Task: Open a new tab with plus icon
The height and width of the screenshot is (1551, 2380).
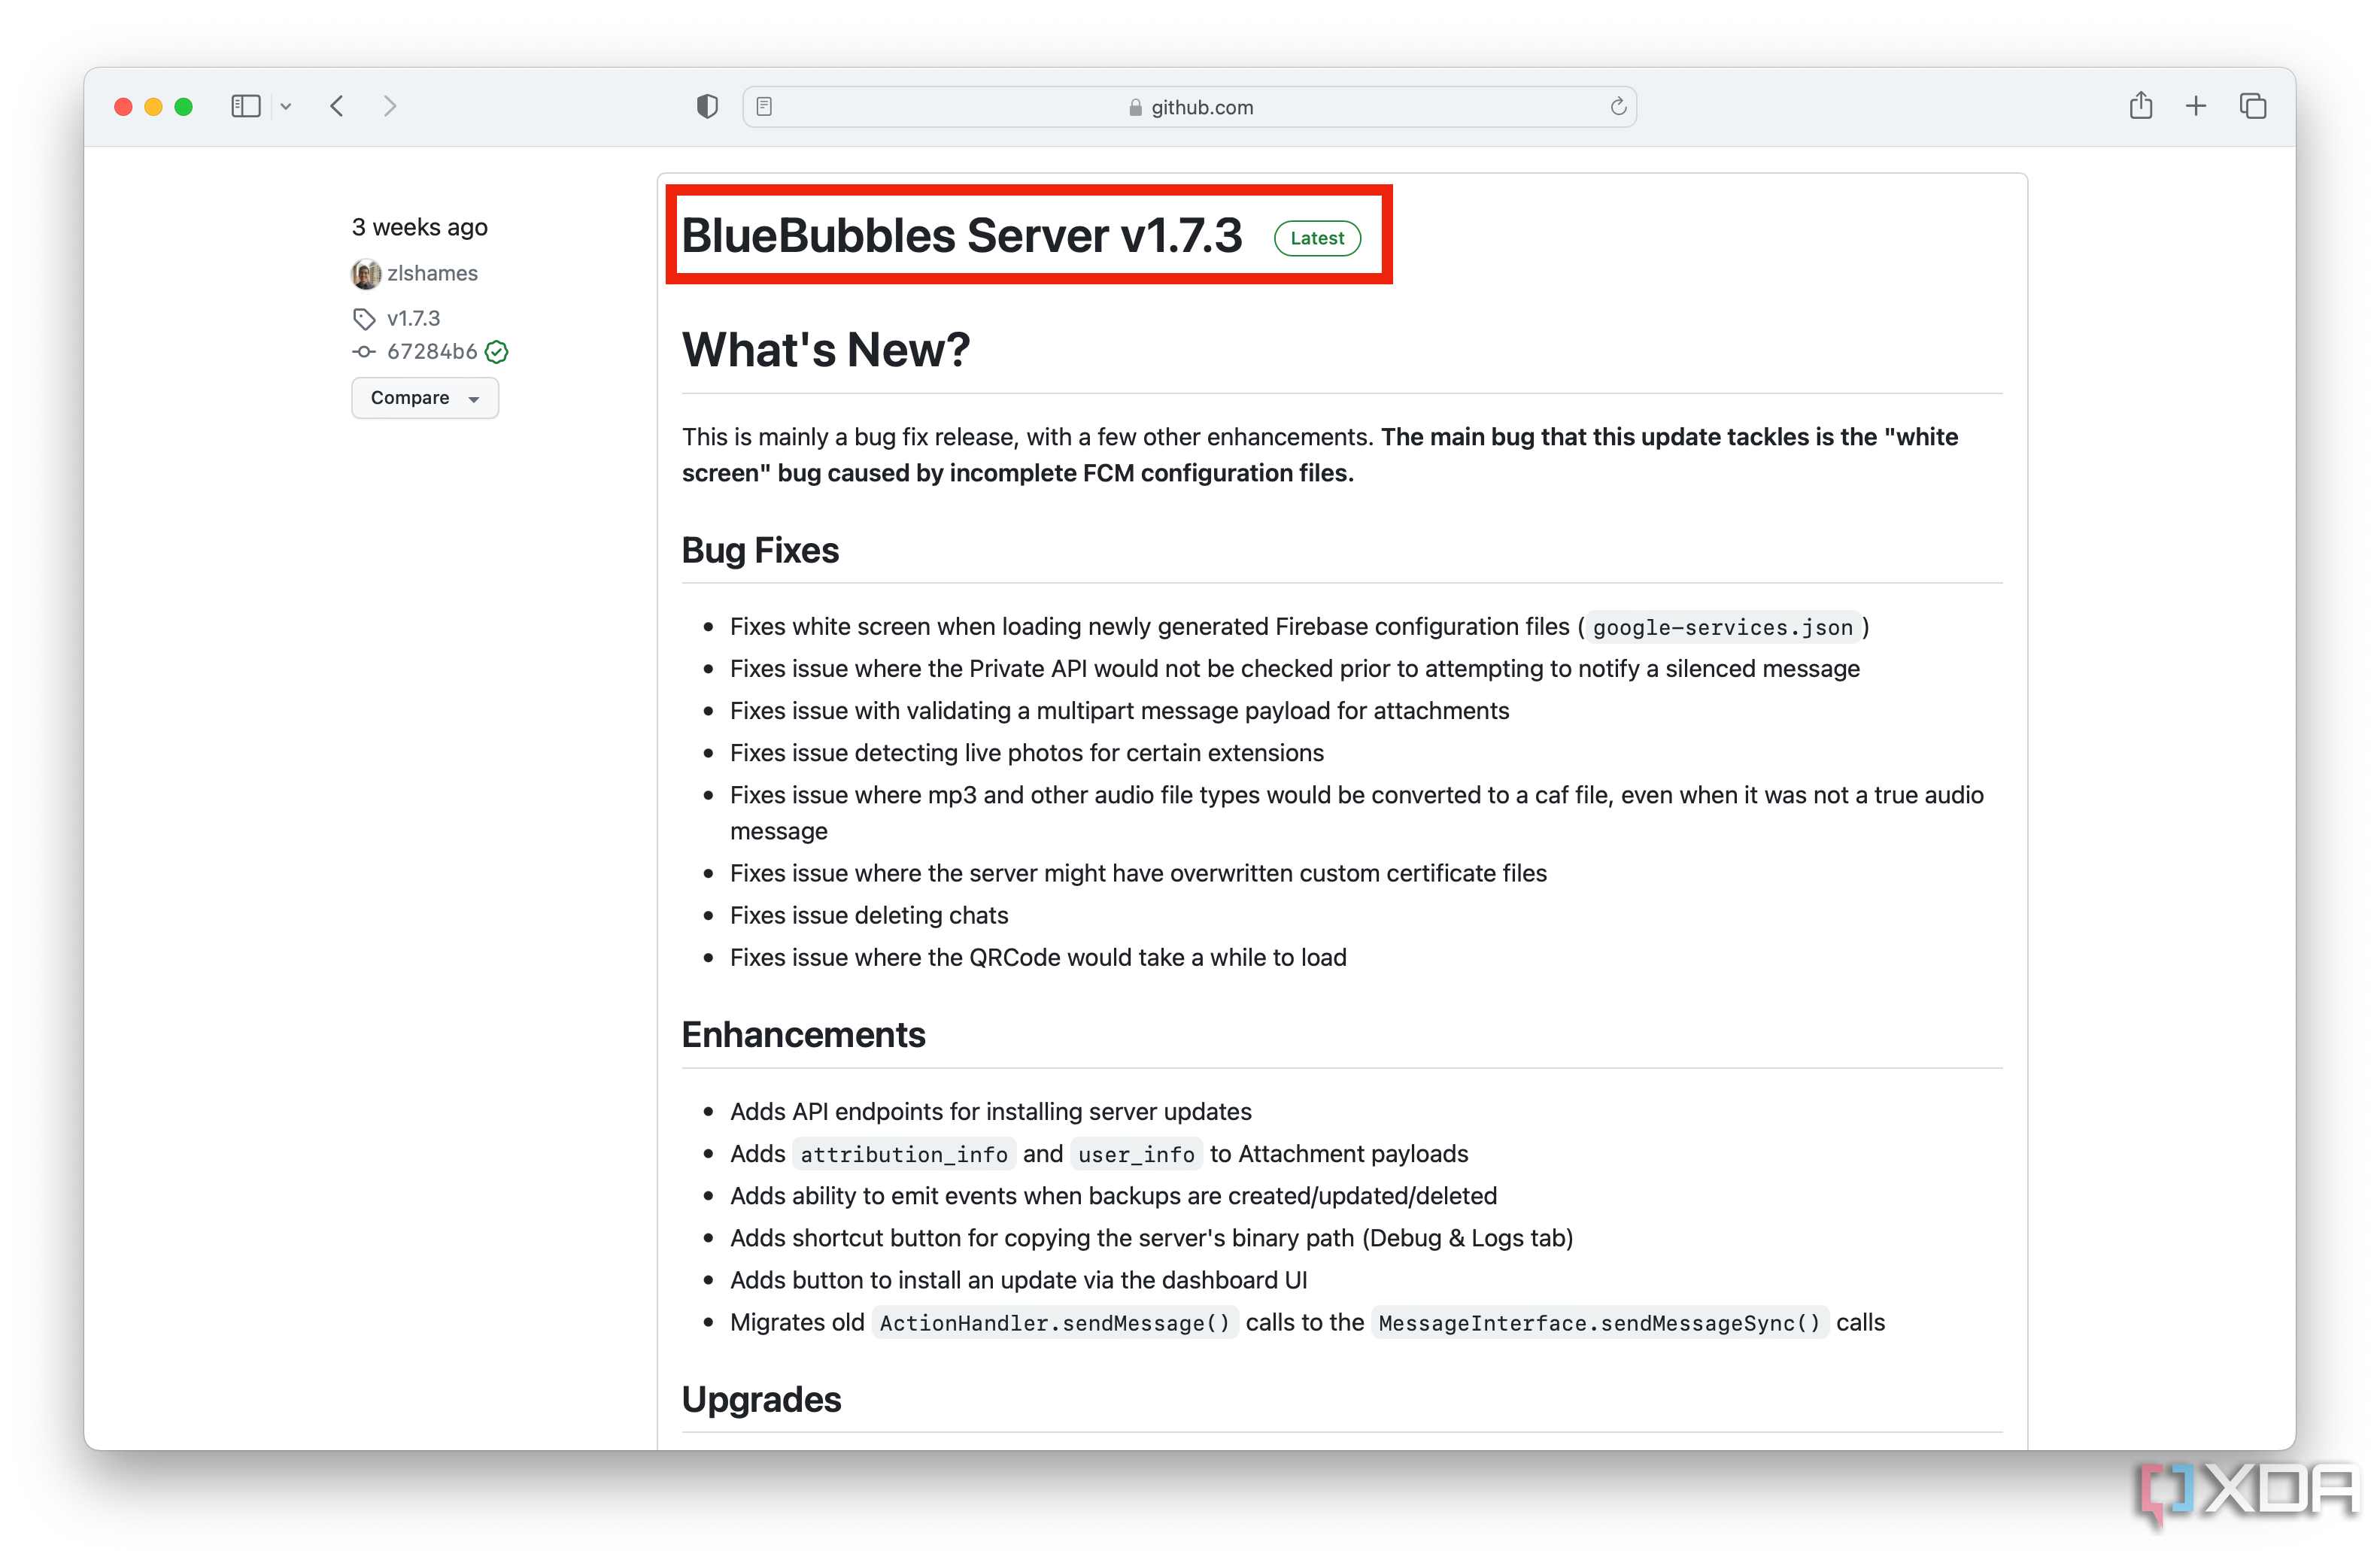Action: [x=2195, y=106]
